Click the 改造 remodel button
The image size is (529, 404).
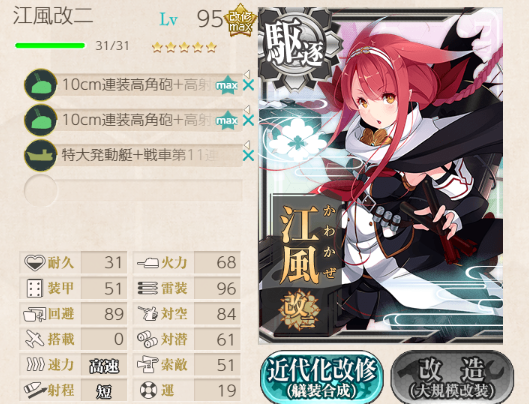coord(452,377)
